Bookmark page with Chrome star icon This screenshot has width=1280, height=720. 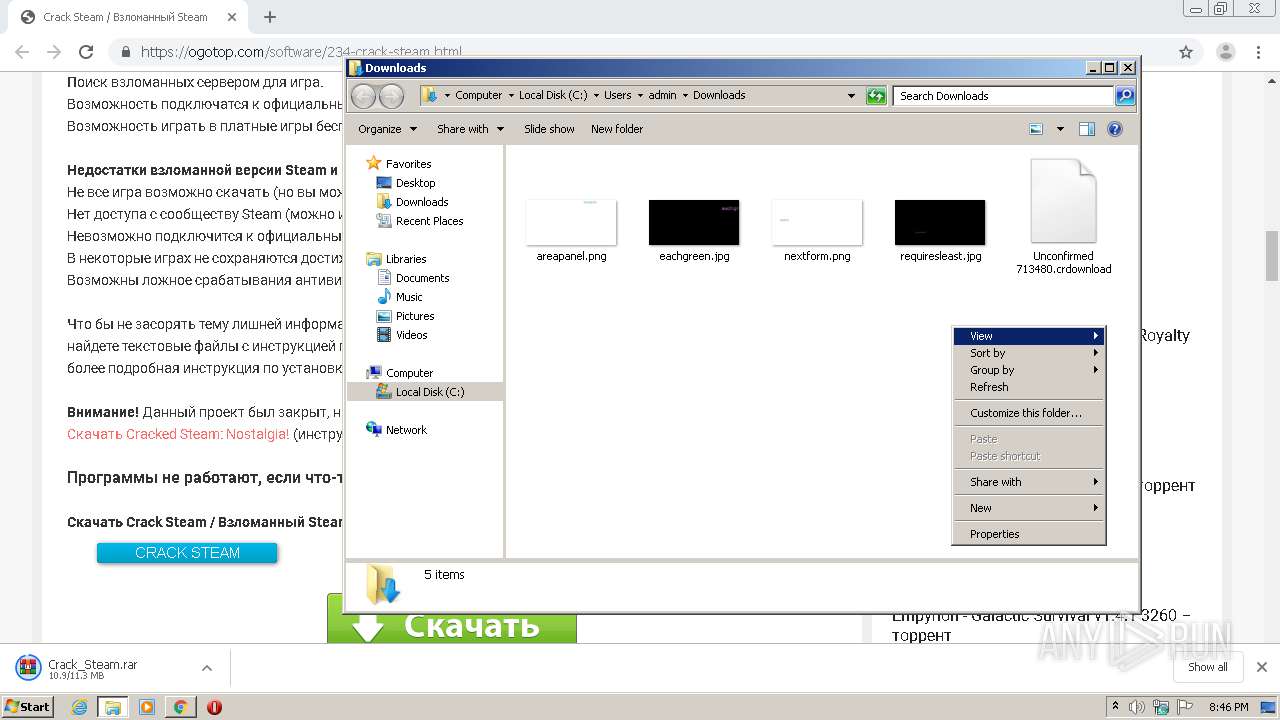1186,52
